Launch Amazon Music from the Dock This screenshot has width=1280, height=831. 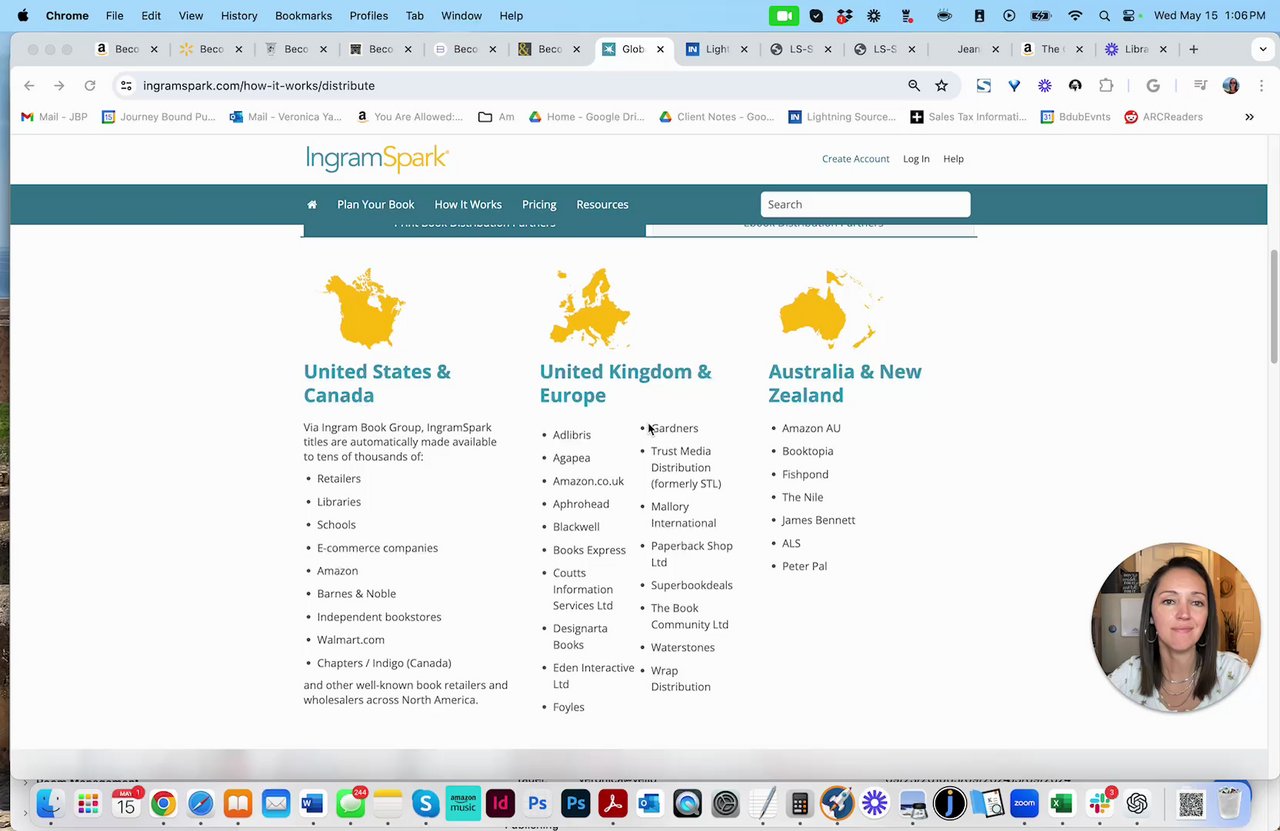pos(463,803)
